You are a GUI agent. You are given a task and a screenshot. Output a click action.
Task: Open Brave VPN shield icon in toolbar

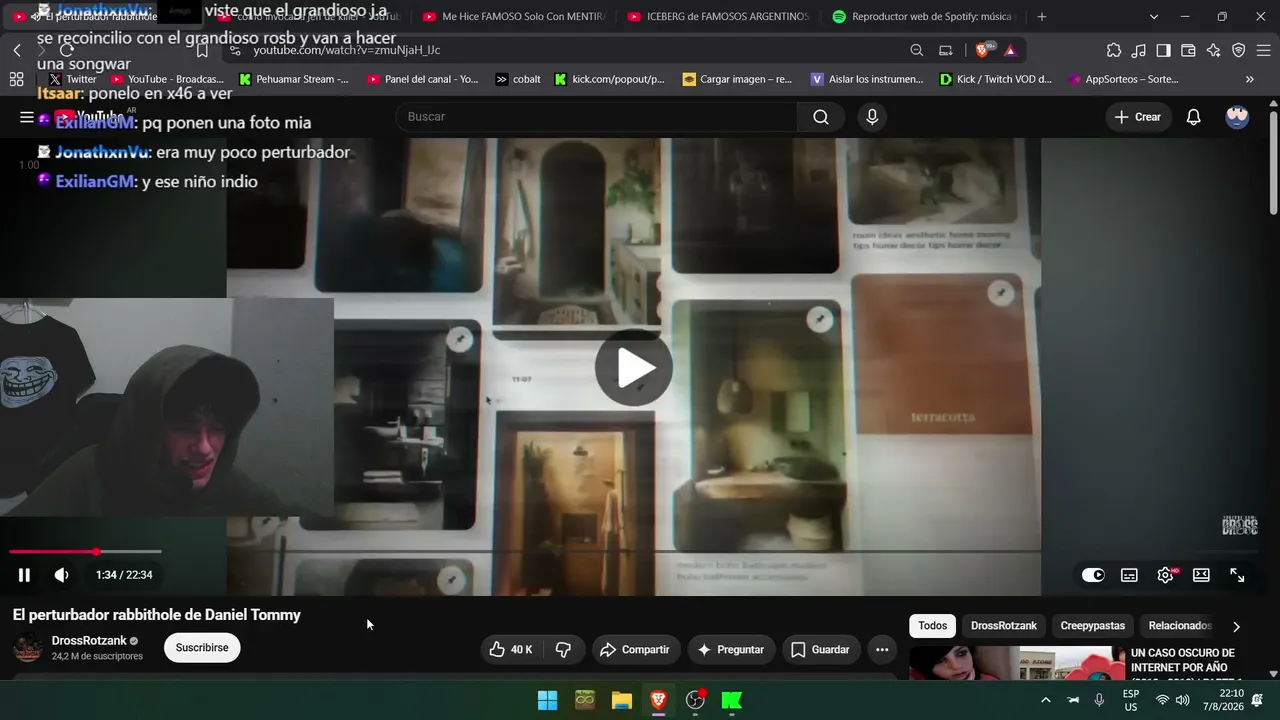click(1239, 50)
